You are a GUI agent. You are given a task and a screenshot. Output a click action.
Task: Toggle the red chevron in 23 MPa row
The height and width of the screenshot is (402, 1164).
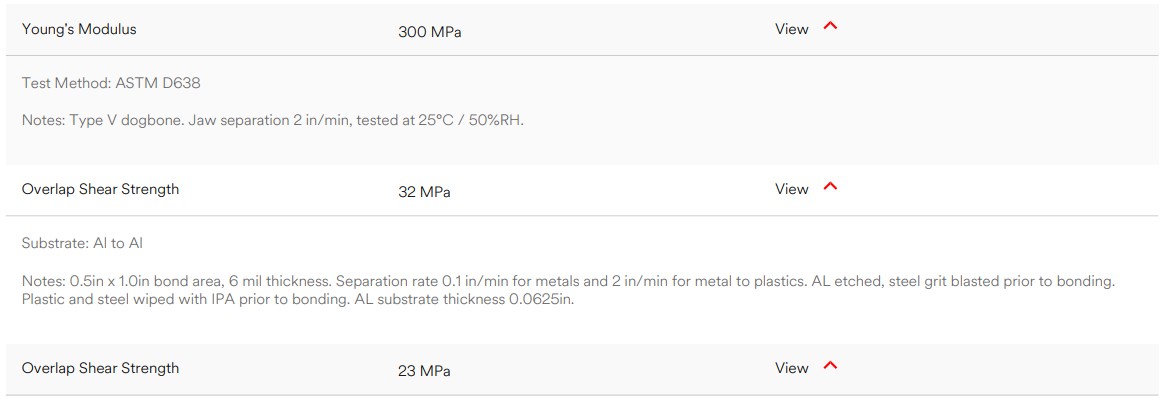[x=830, y=366]
